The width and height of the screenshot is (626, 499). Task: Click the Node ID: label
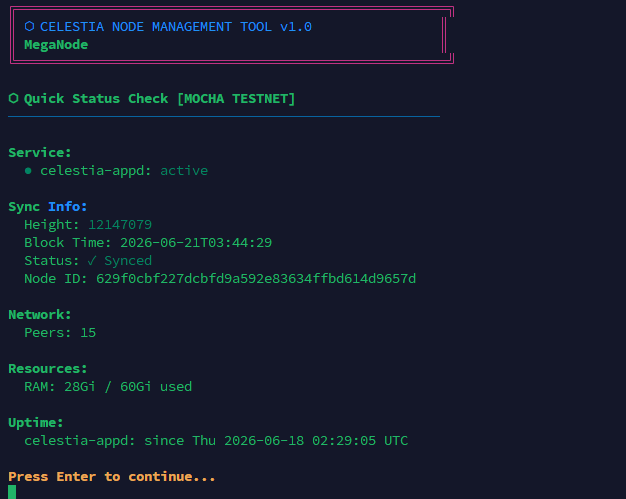pyautogui.click(x=56, y=279)
